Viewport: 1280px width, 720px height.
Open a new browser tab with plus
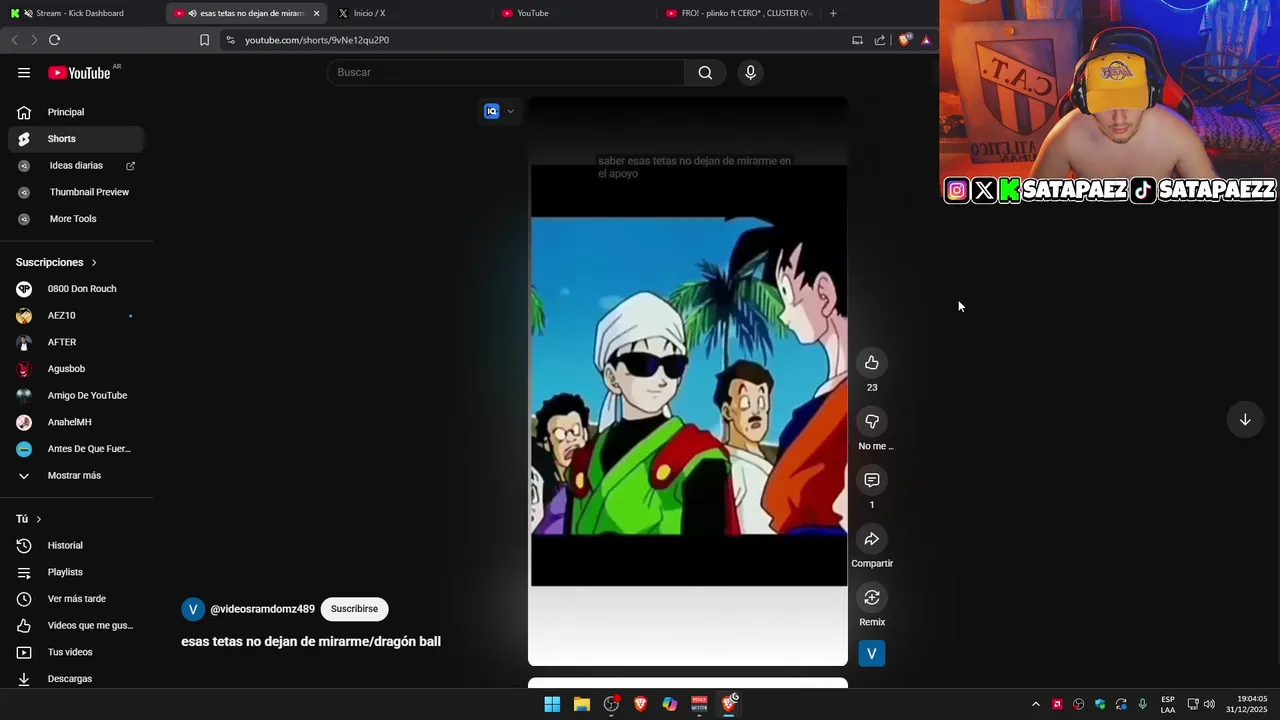tap(833, 13)
